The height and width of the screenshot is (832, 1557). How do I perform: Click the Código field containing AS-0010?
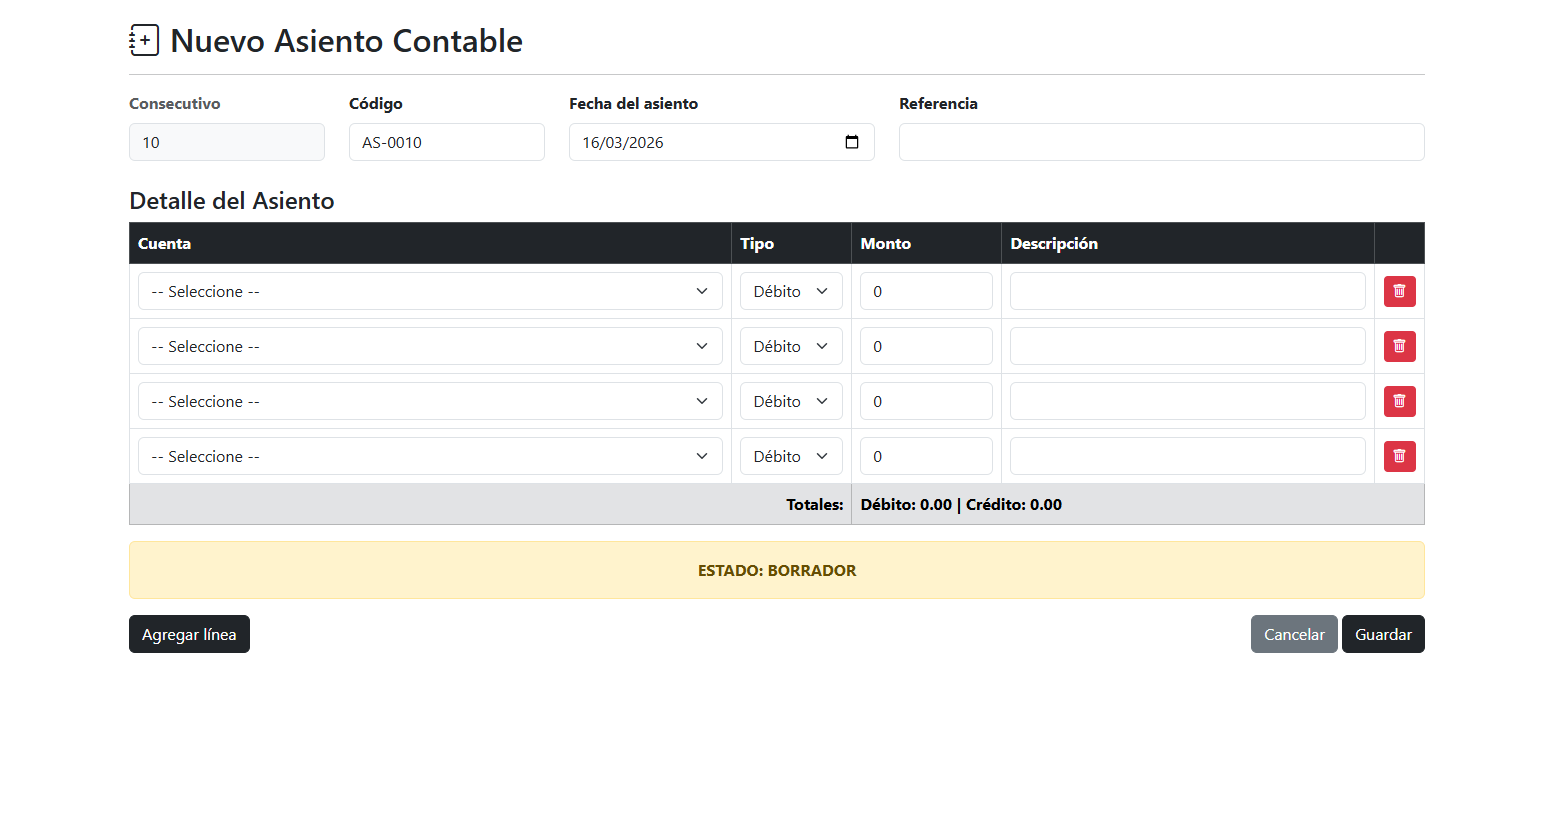tap(446, 142)
